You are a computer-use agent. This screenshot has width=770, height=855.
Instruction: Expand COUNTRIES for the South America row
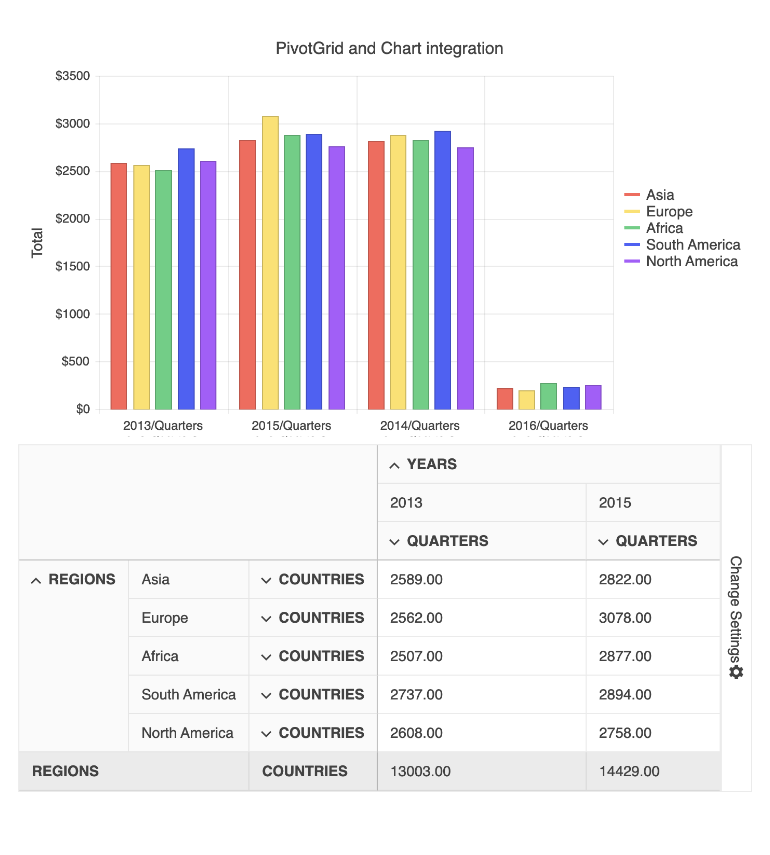[266, 694]
